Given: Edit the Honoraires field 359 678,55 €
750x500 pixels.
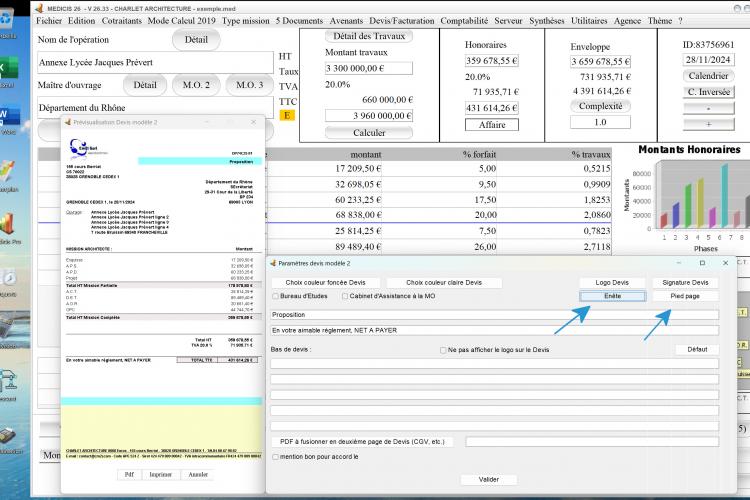Looking at the screenshot, I should coord(492,61).
